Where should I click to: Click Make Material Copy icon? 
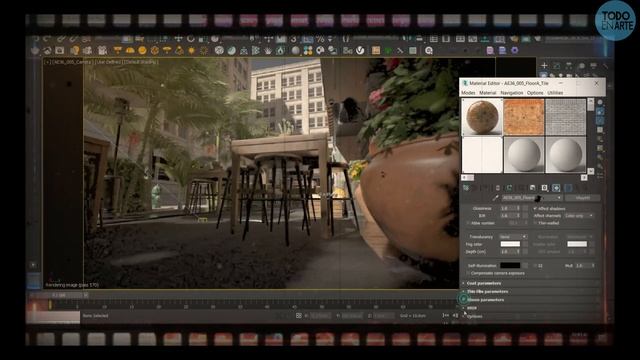[509, 188]
